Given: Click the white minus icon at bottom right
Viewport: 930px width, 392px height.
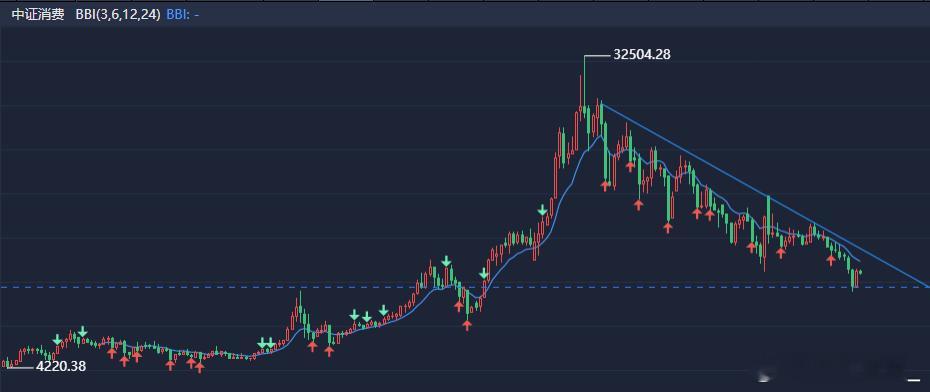Looking at the screenshot, I should pyautogui.click(x=915, y=379).
